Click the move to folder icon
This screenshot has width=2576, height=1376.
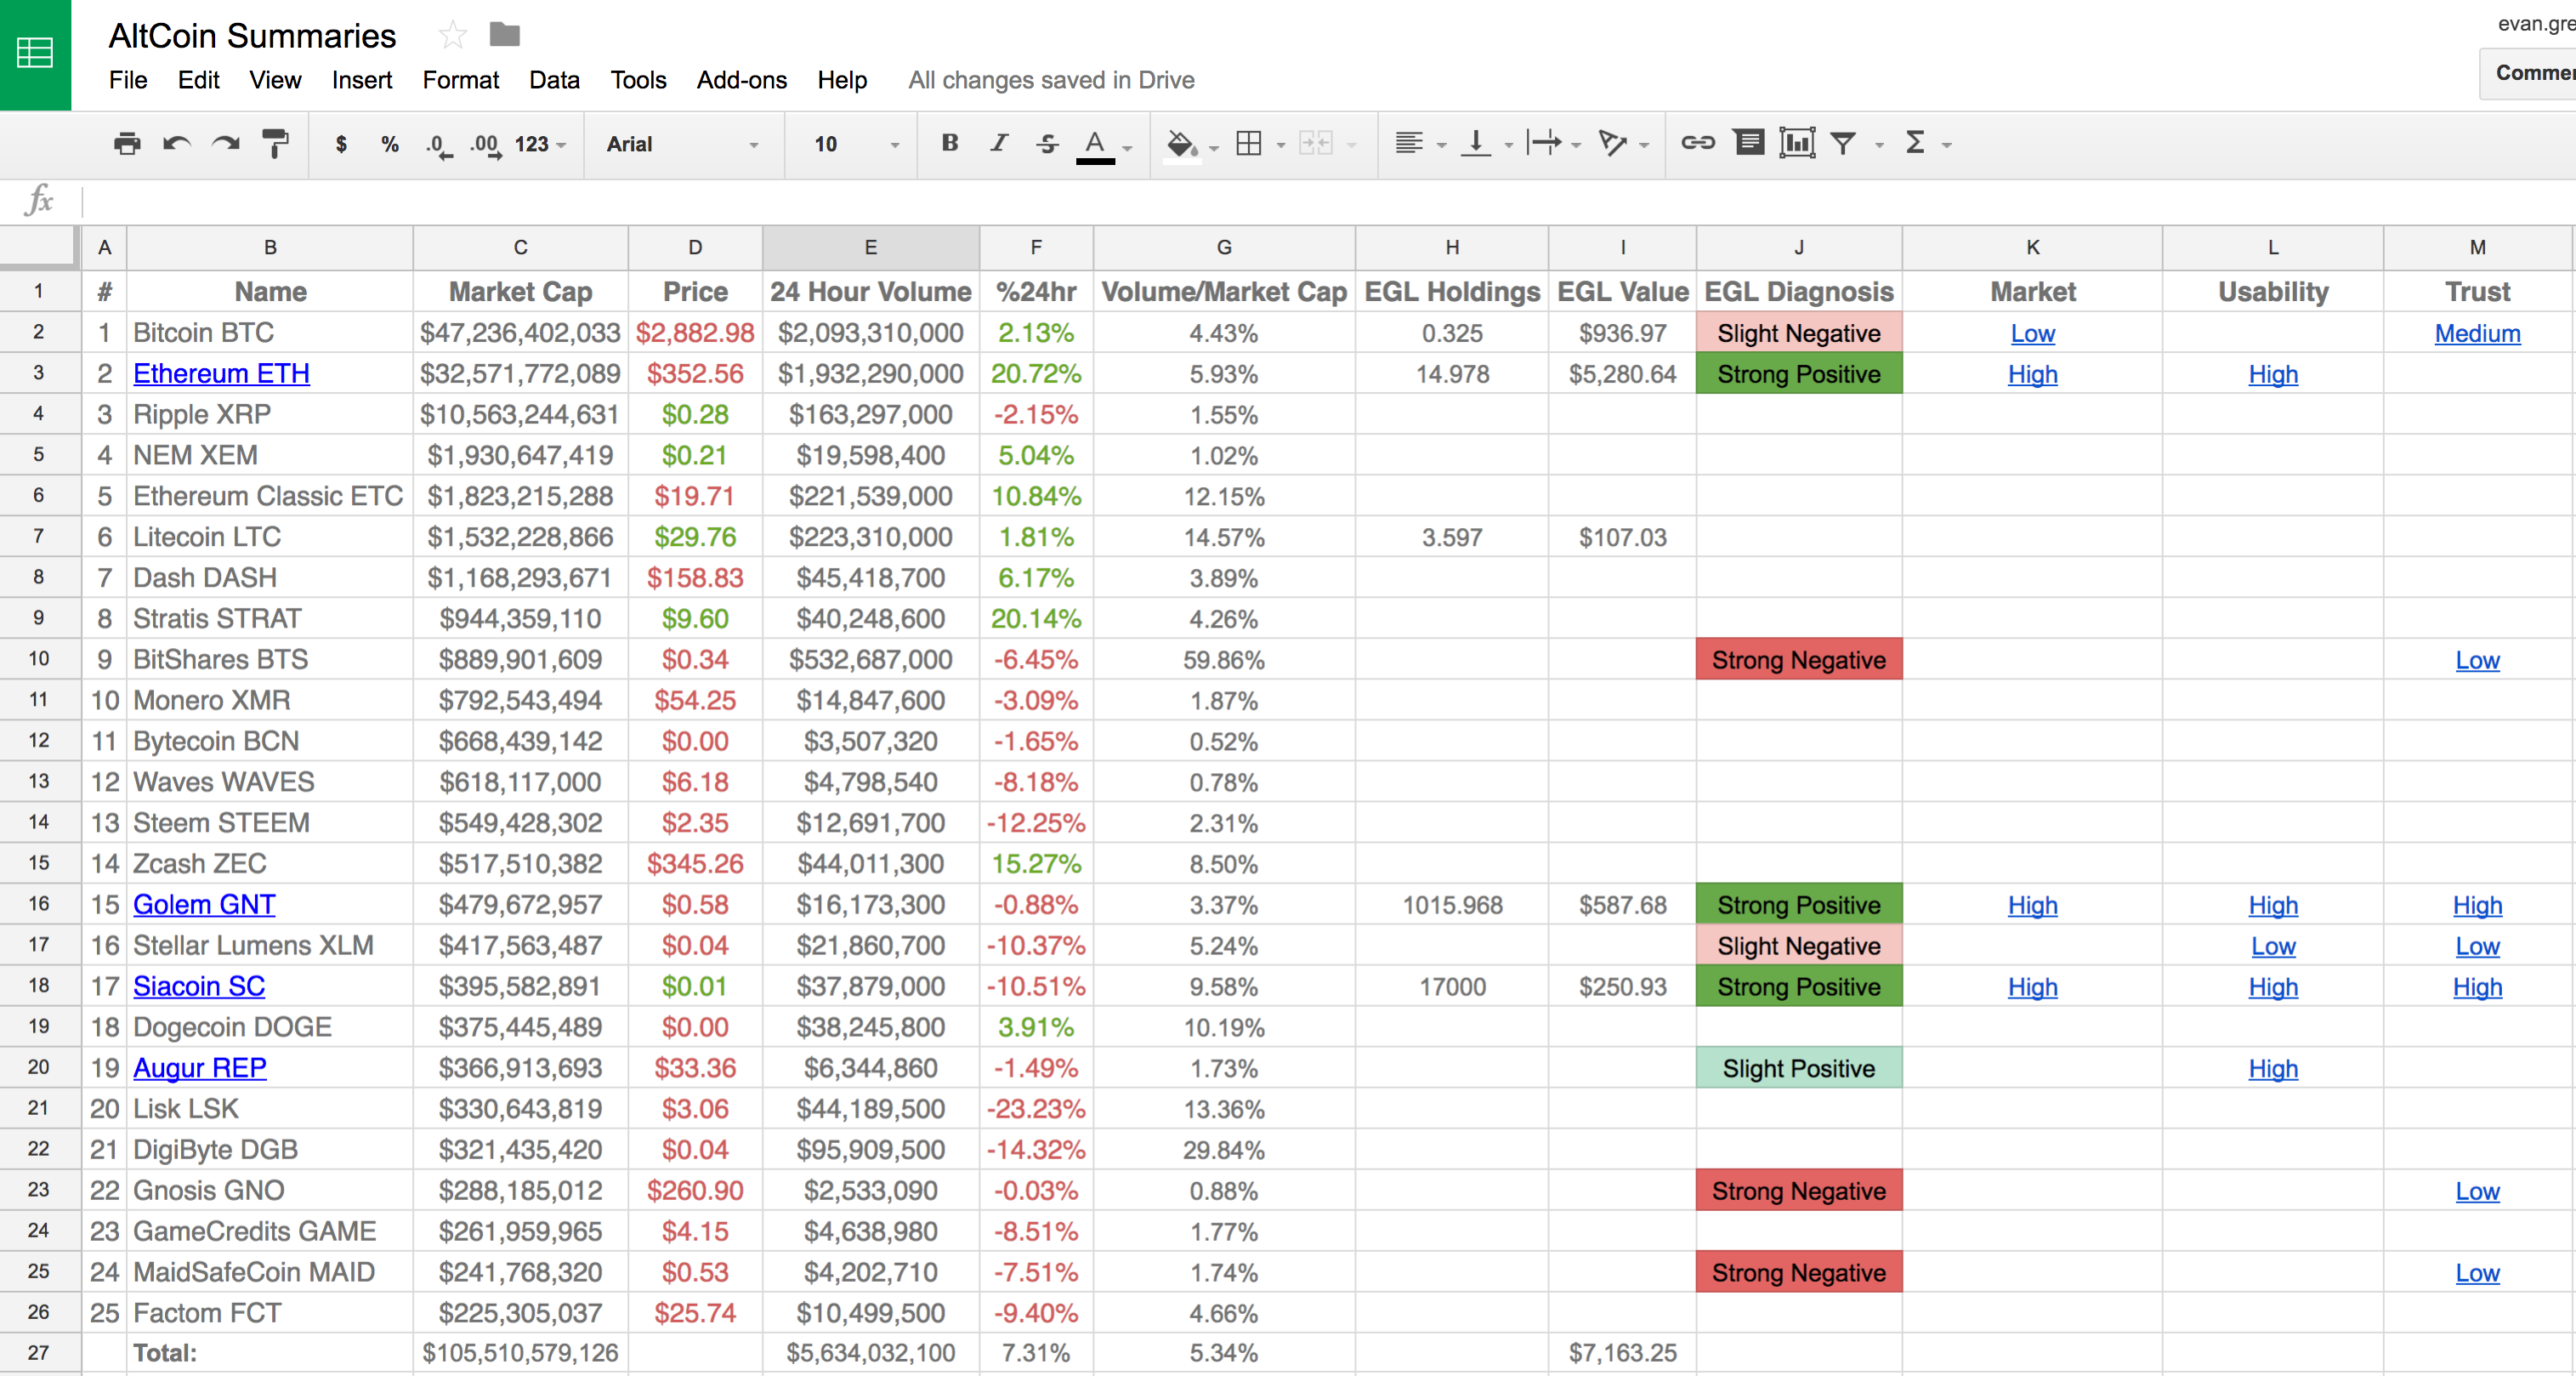pyautogui.click(x=504, y=35)
